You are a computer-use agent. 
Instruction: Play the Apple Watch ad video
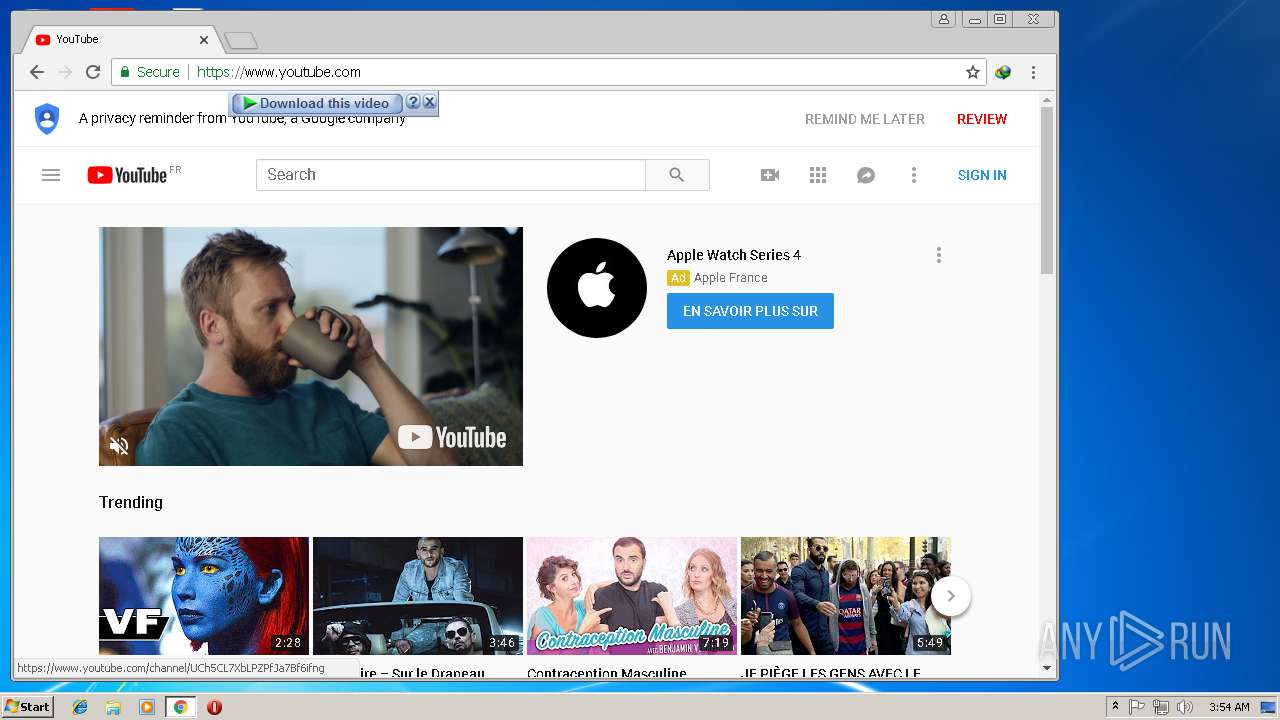(311, 346)
